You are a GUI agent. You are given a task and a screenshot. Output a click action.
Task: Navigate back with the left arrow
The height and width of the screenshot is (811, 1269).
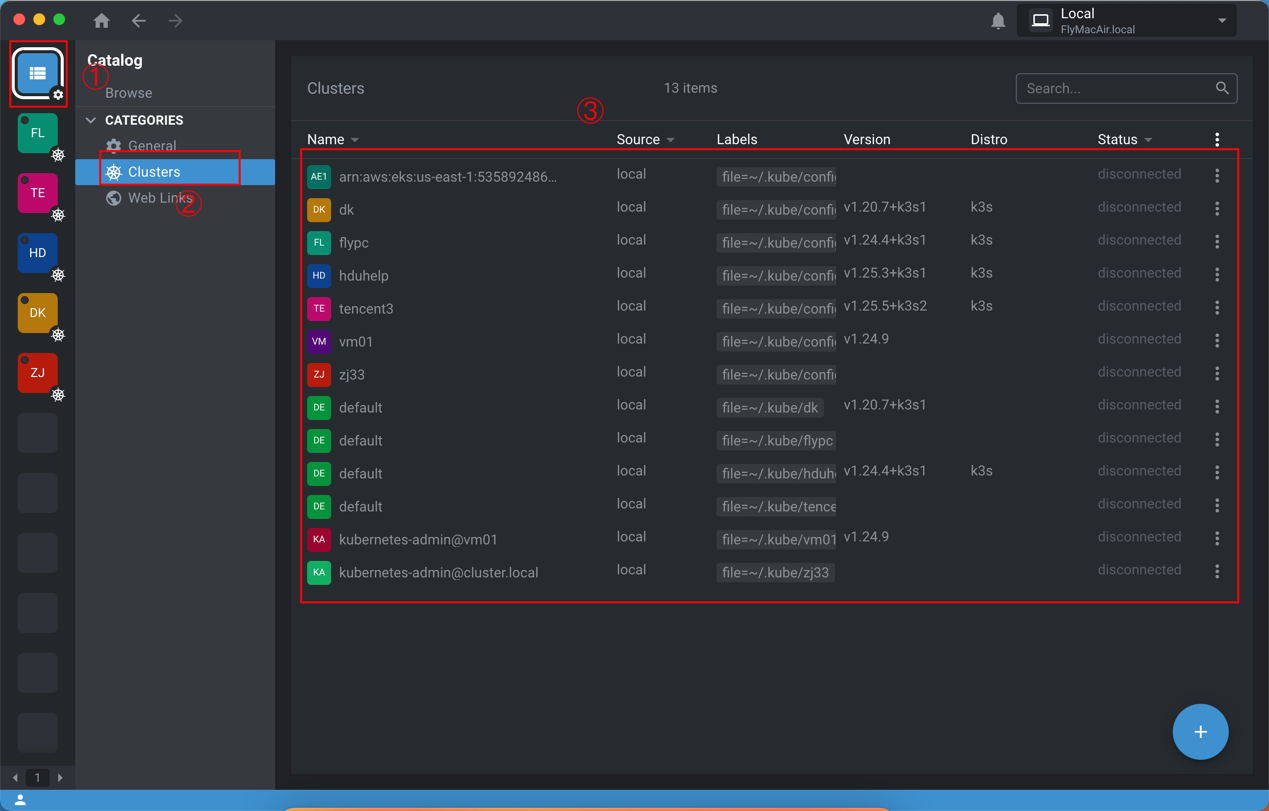coord(139,20)
